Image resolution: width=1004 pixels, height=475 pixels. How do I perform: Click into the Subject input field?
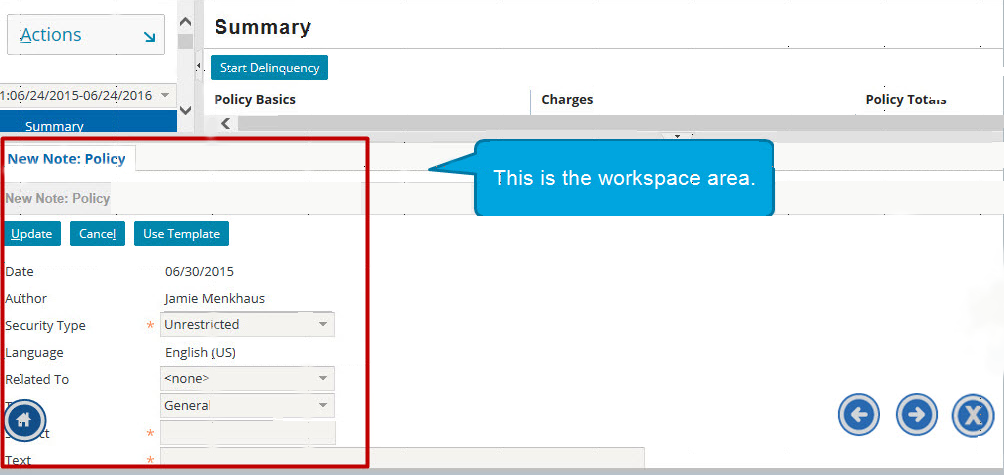[247, 433]
